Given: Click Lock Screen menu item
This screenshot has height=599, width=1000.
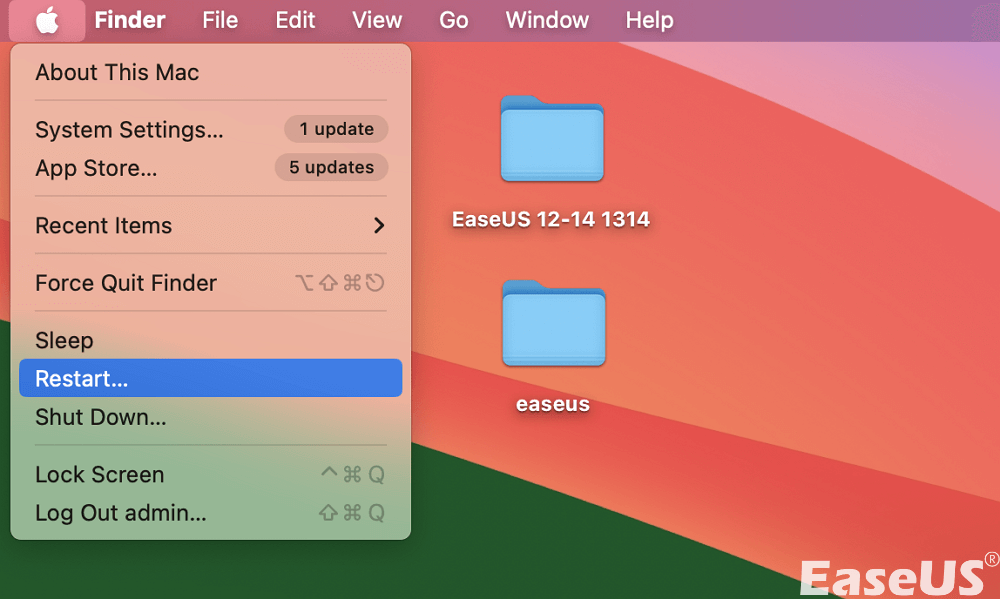Looking at the screenshot, I should coord(99,475).
